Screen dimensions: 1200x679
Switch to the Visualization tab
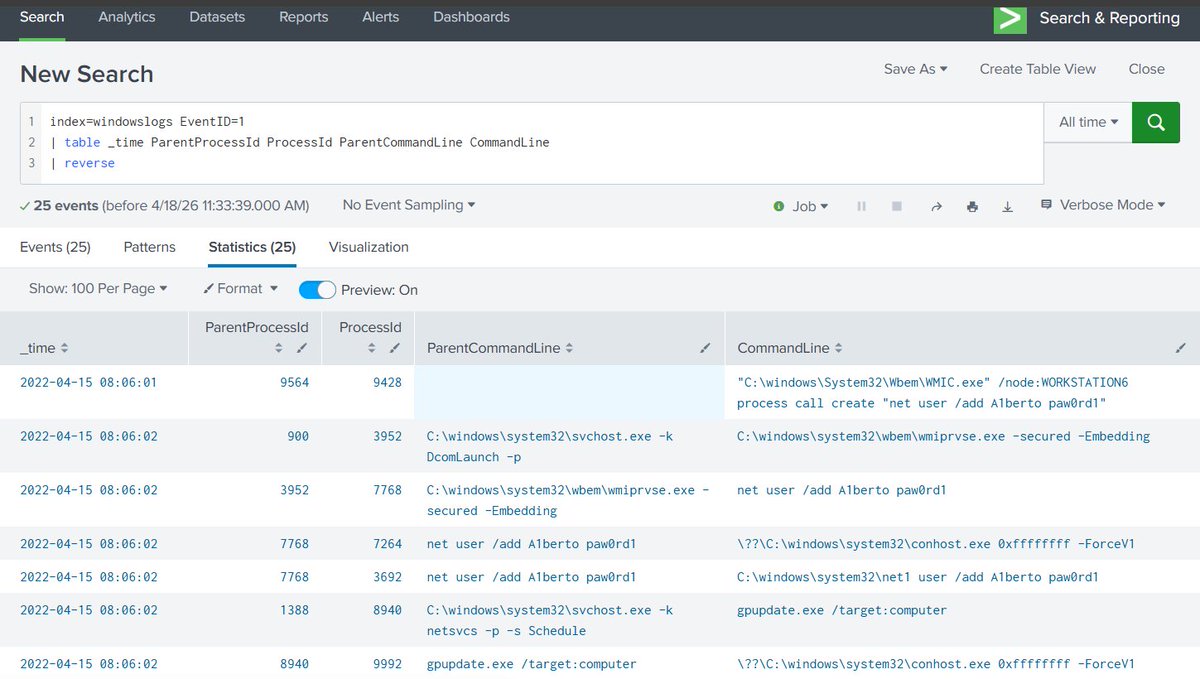[x=369, y=247]
